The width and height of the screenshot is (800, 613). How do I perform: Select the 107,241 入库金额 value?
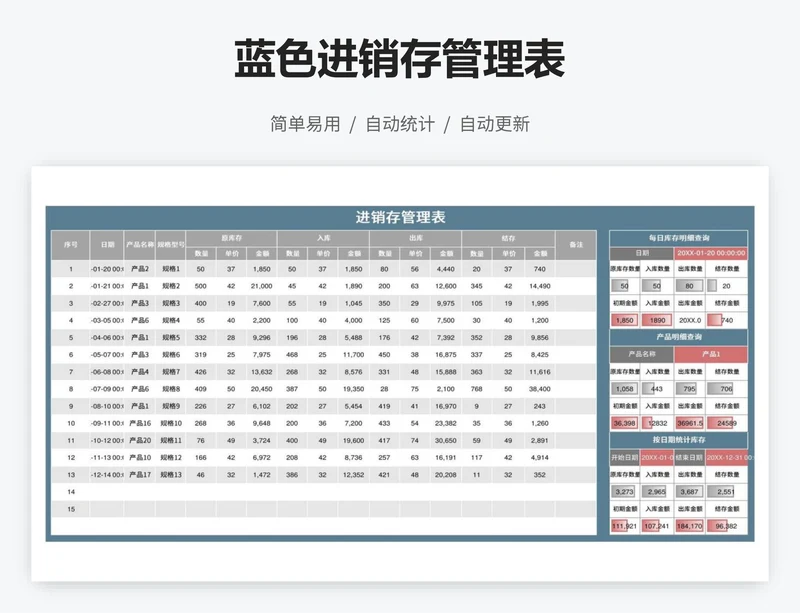pyautogui.click(x=657, y=526)
